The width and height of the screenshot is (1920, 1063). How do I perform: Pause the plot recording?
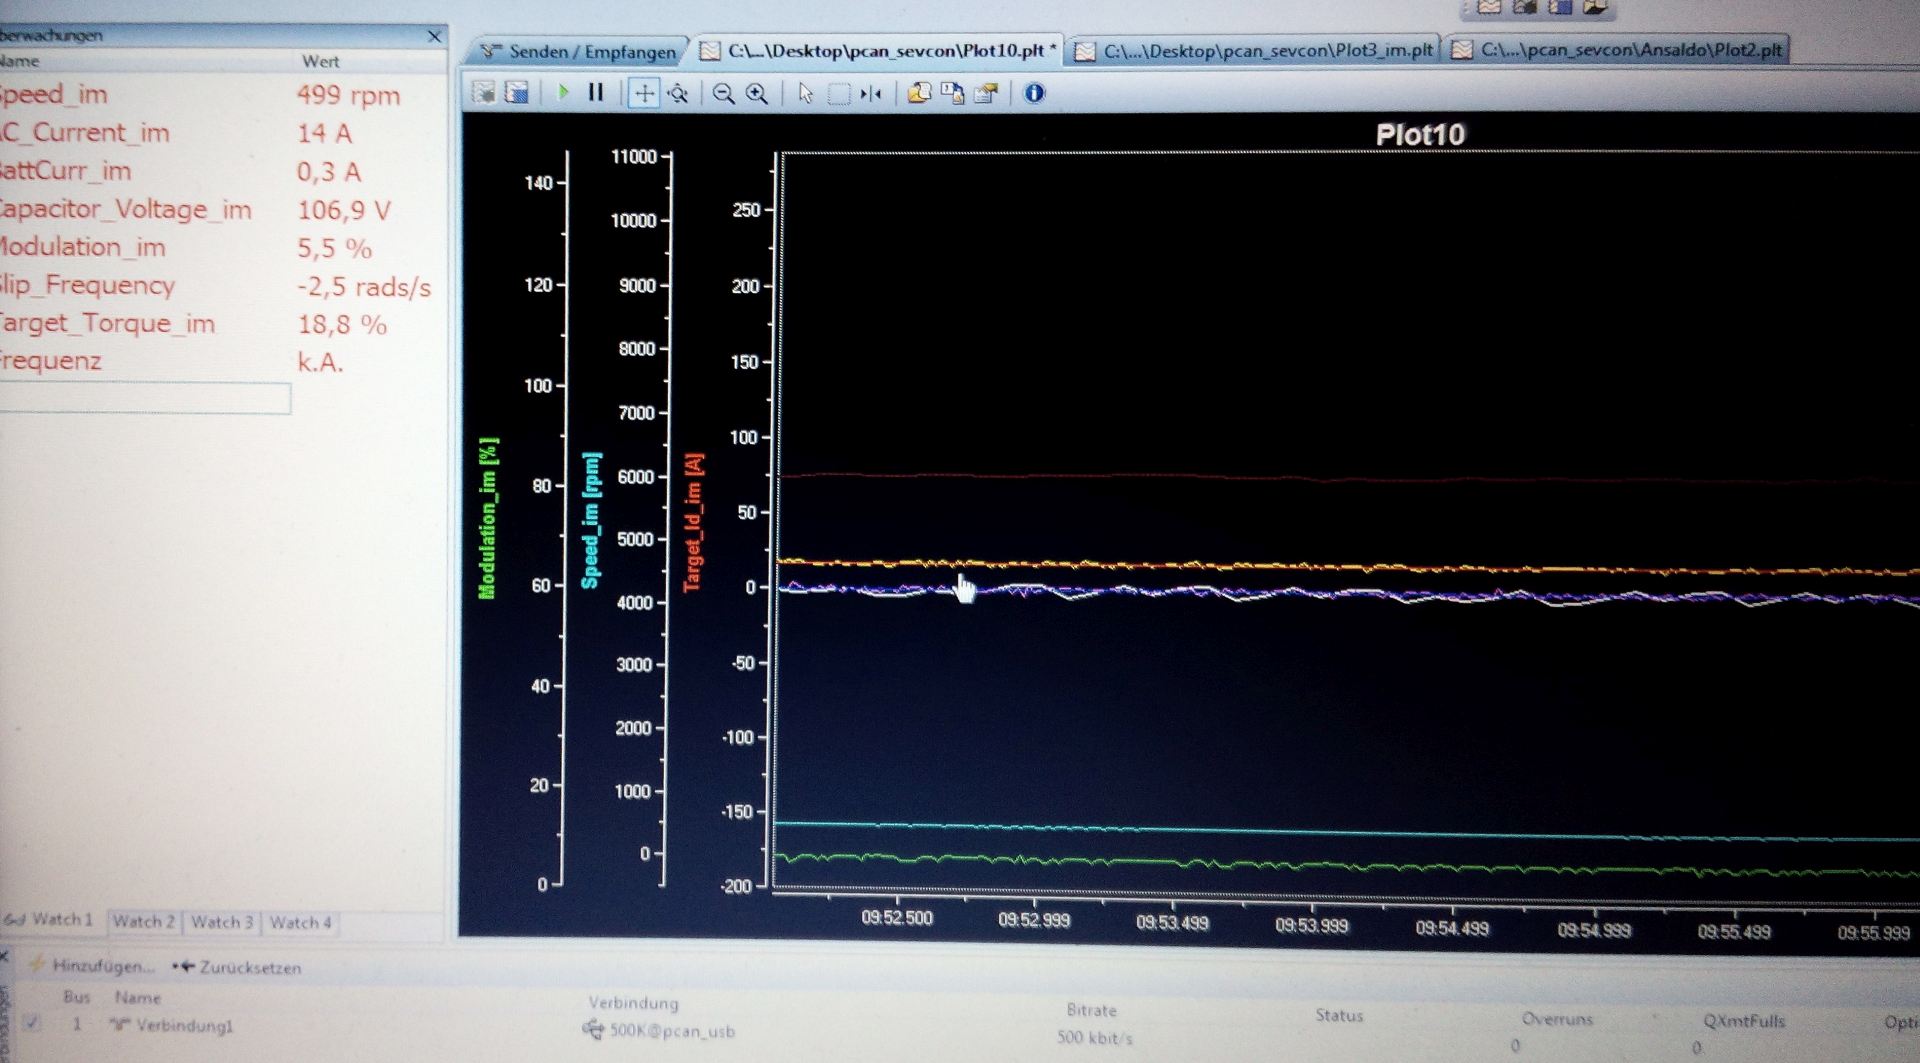pos(596,93)
